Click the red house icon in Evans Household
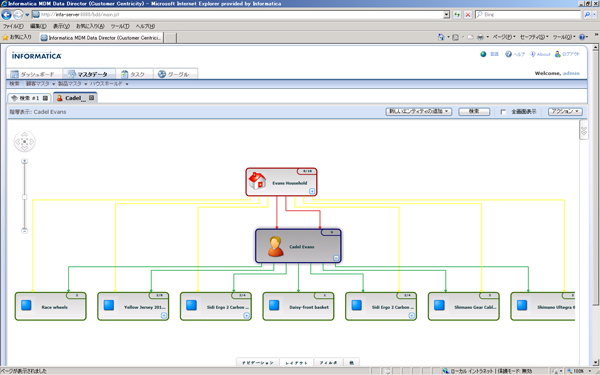This screenshot has height=375, width=600. [x=257, y=181]
